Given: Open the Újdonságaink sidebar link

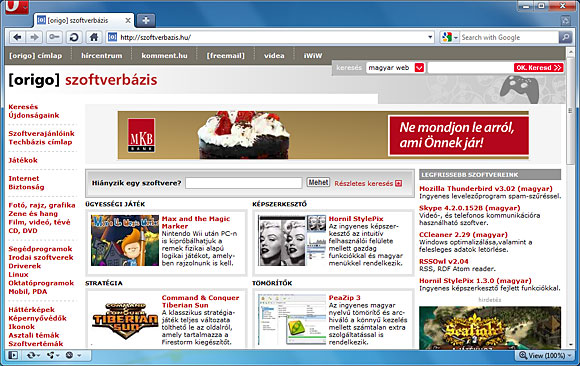Looking at the screenshot, I should point(34,115).
